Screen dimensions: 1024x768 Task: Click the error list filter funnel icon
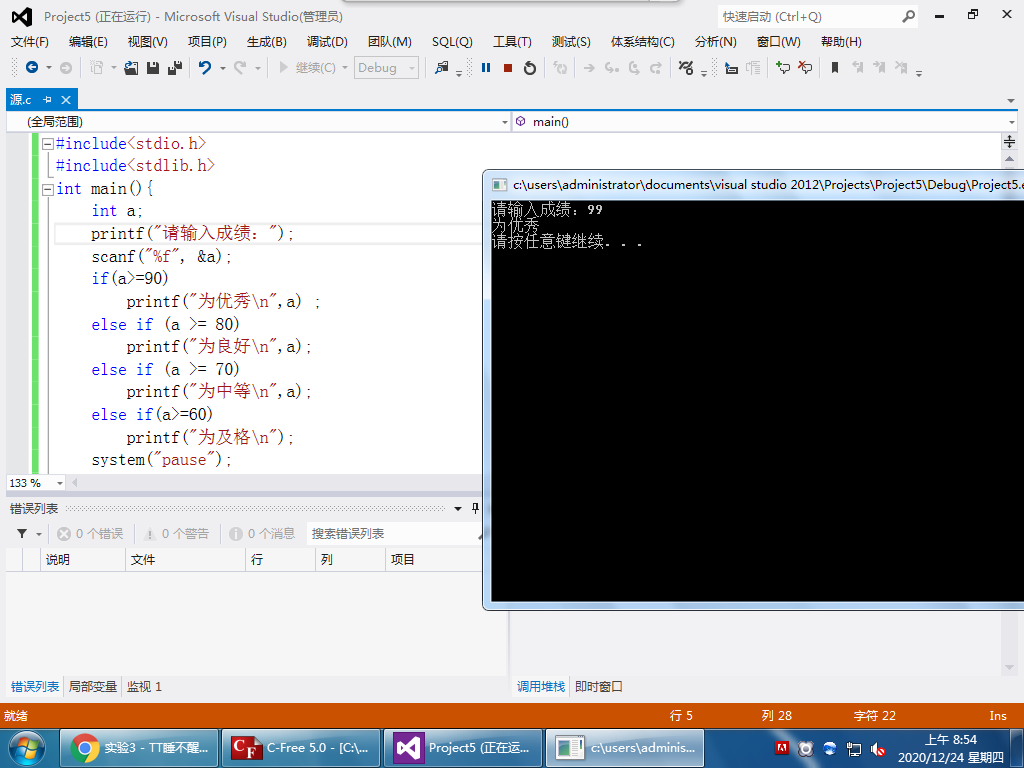pyautogui.click(x=22, y=534)
